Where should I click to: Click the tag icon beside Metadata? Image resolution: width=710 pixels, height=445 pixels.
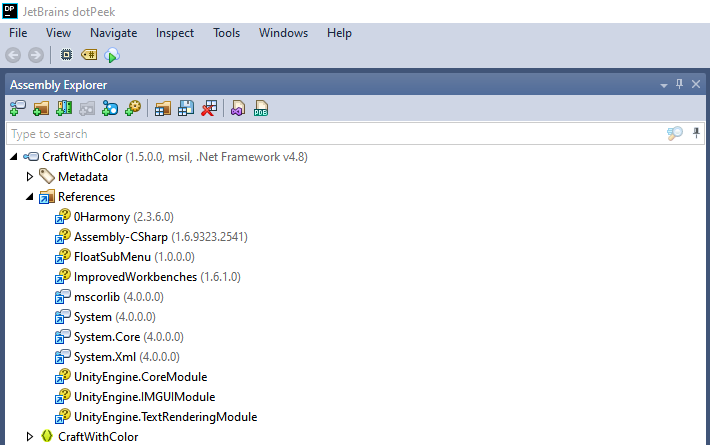pos(47,176)
